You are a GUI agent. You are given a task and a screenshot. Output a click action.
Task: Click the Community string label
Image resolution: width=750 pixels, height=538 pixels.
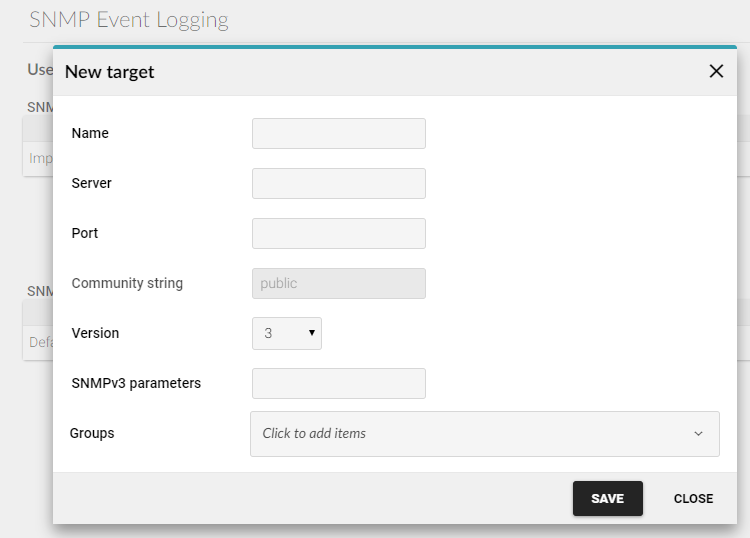[127, 283]
